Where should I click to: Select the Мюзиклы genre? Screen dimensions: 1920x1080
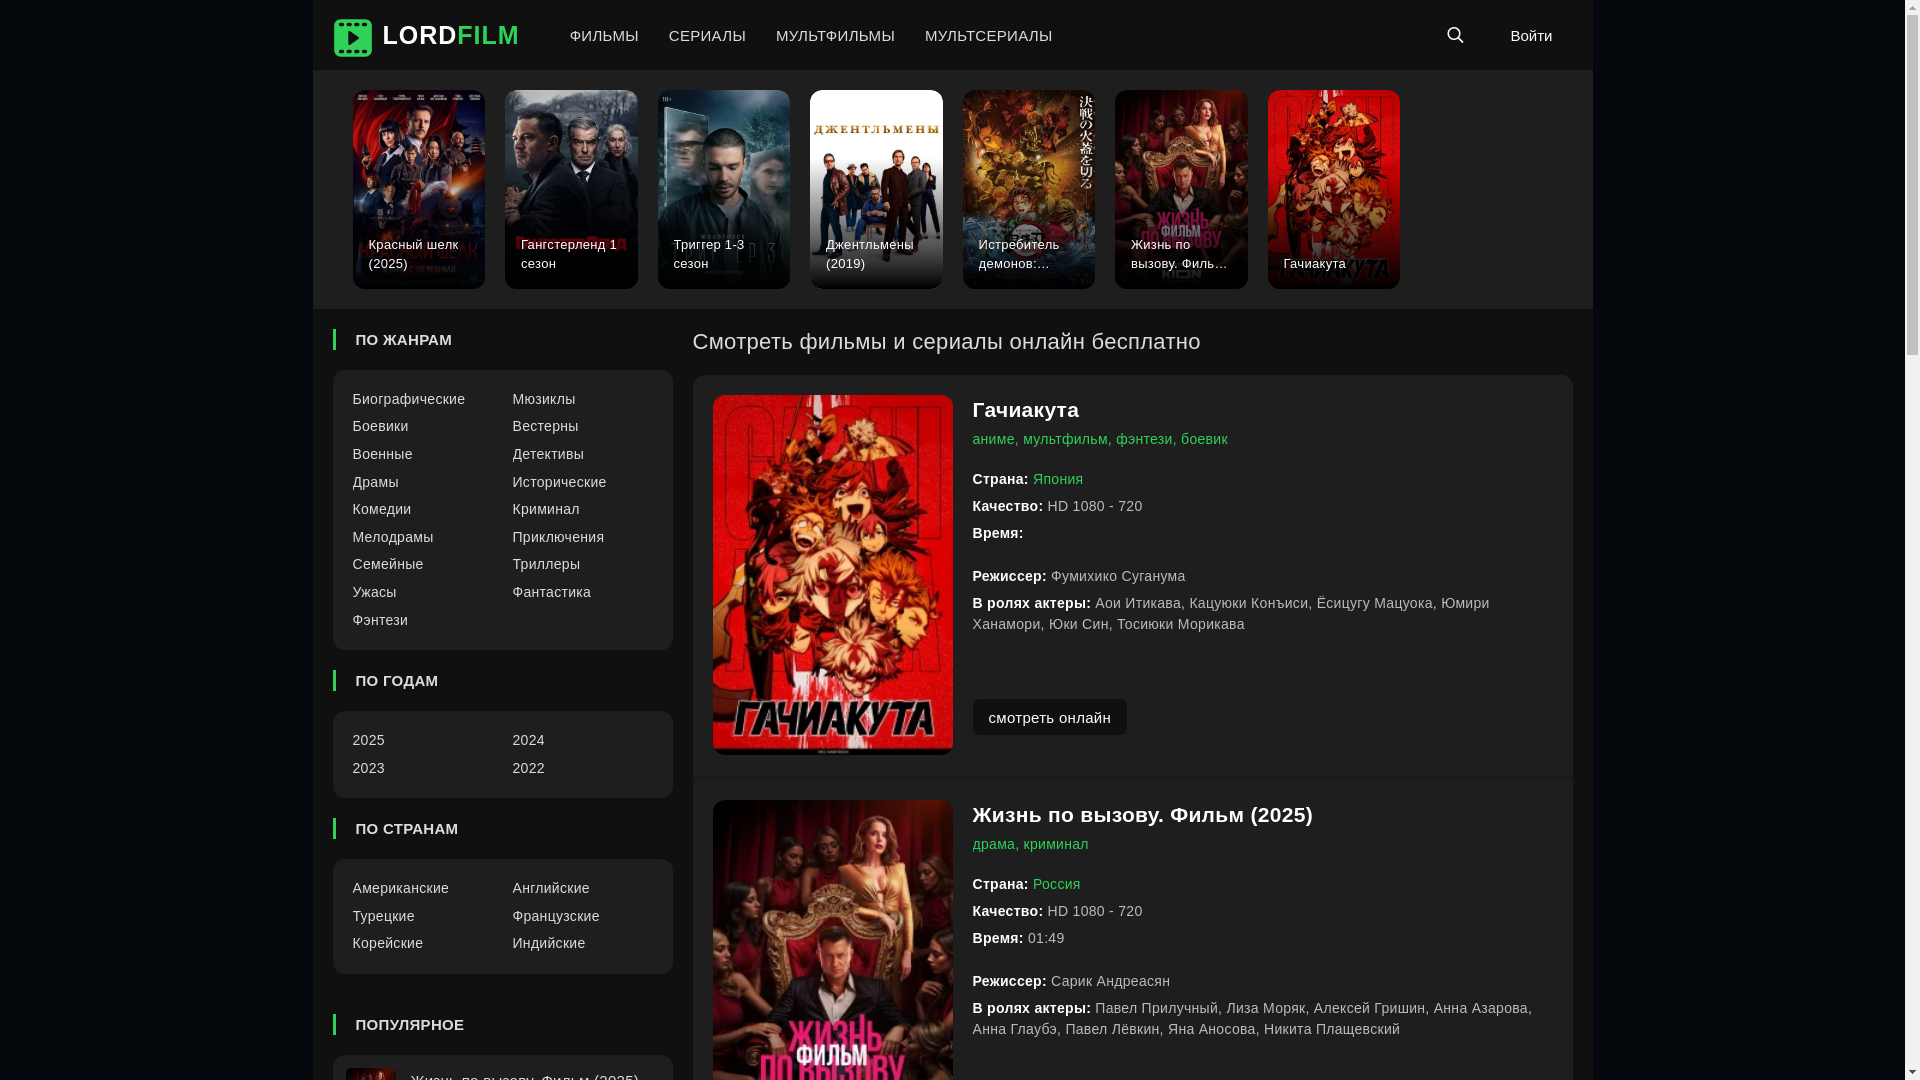[544, 399]
